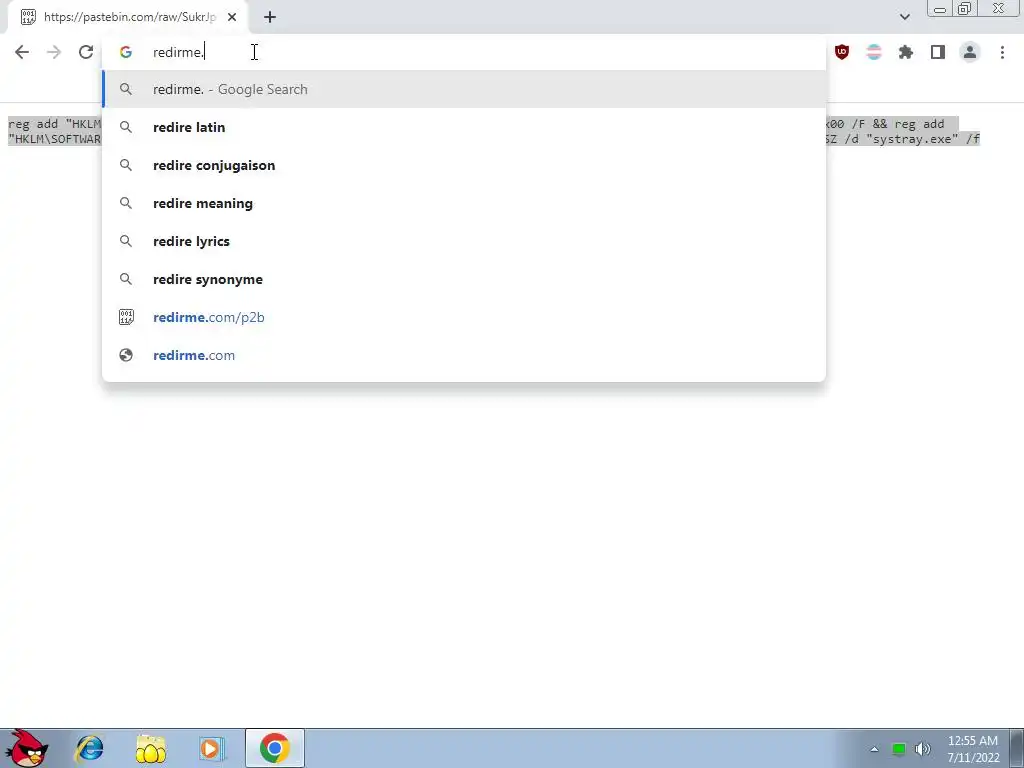Click the Google icon in the omnibox
This screenshot has width=1024, height=768.
[125, 52]
